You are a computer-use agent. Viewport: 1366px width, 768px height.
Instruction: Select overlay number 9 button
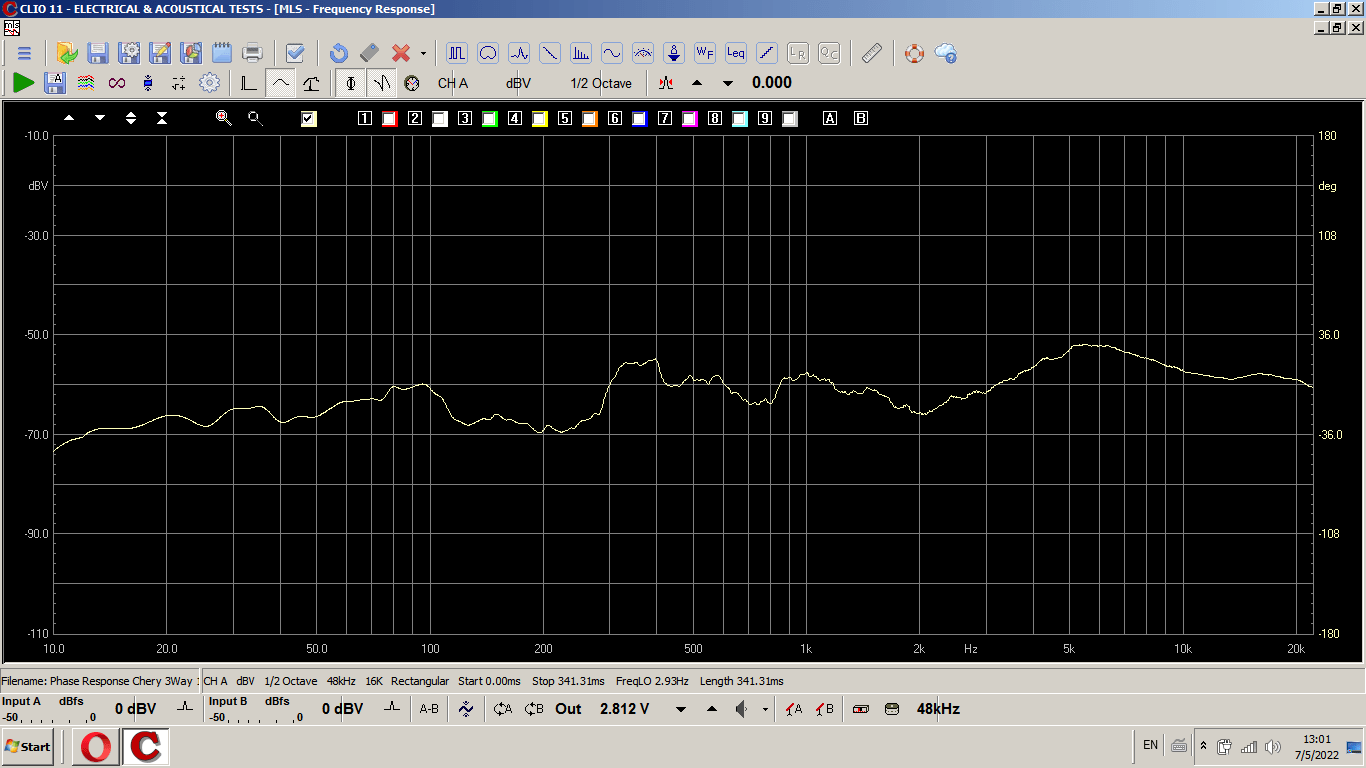tap(765, 118)
